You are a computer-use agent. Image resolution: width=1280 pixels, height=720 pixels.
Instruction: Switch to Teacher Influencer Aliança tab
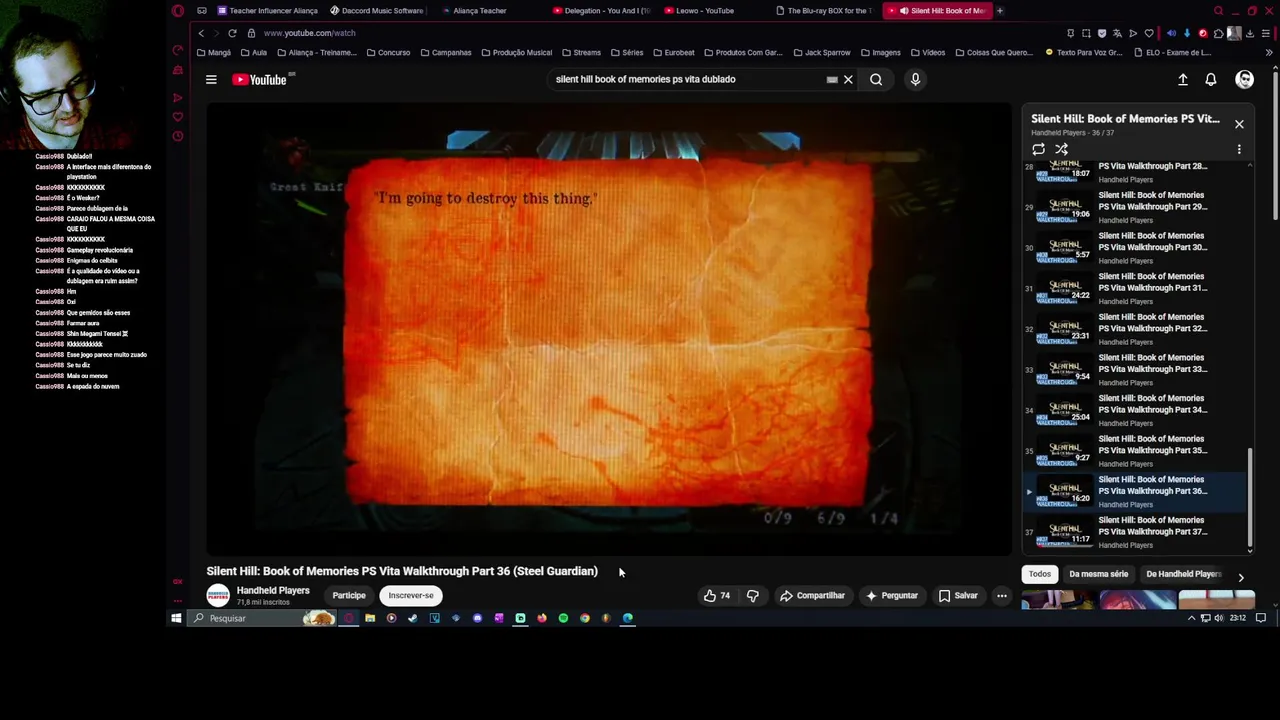point(268,11)
